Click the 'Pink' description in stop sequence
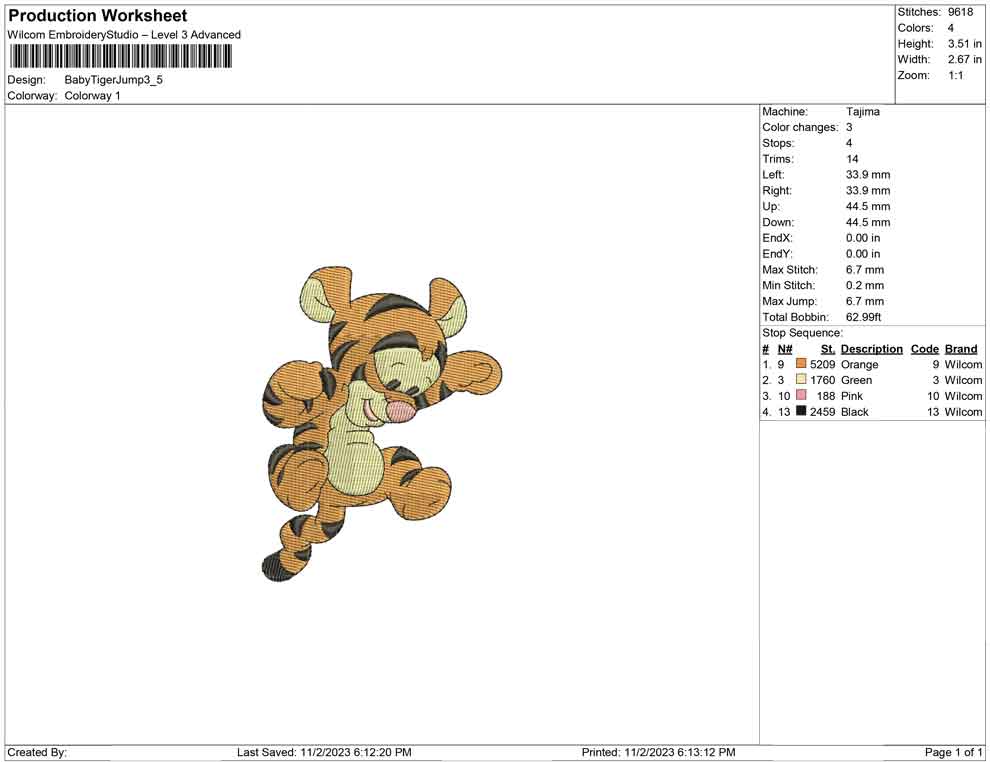The image size is (990, 762). pyautogui.click(x=852, y=396)
